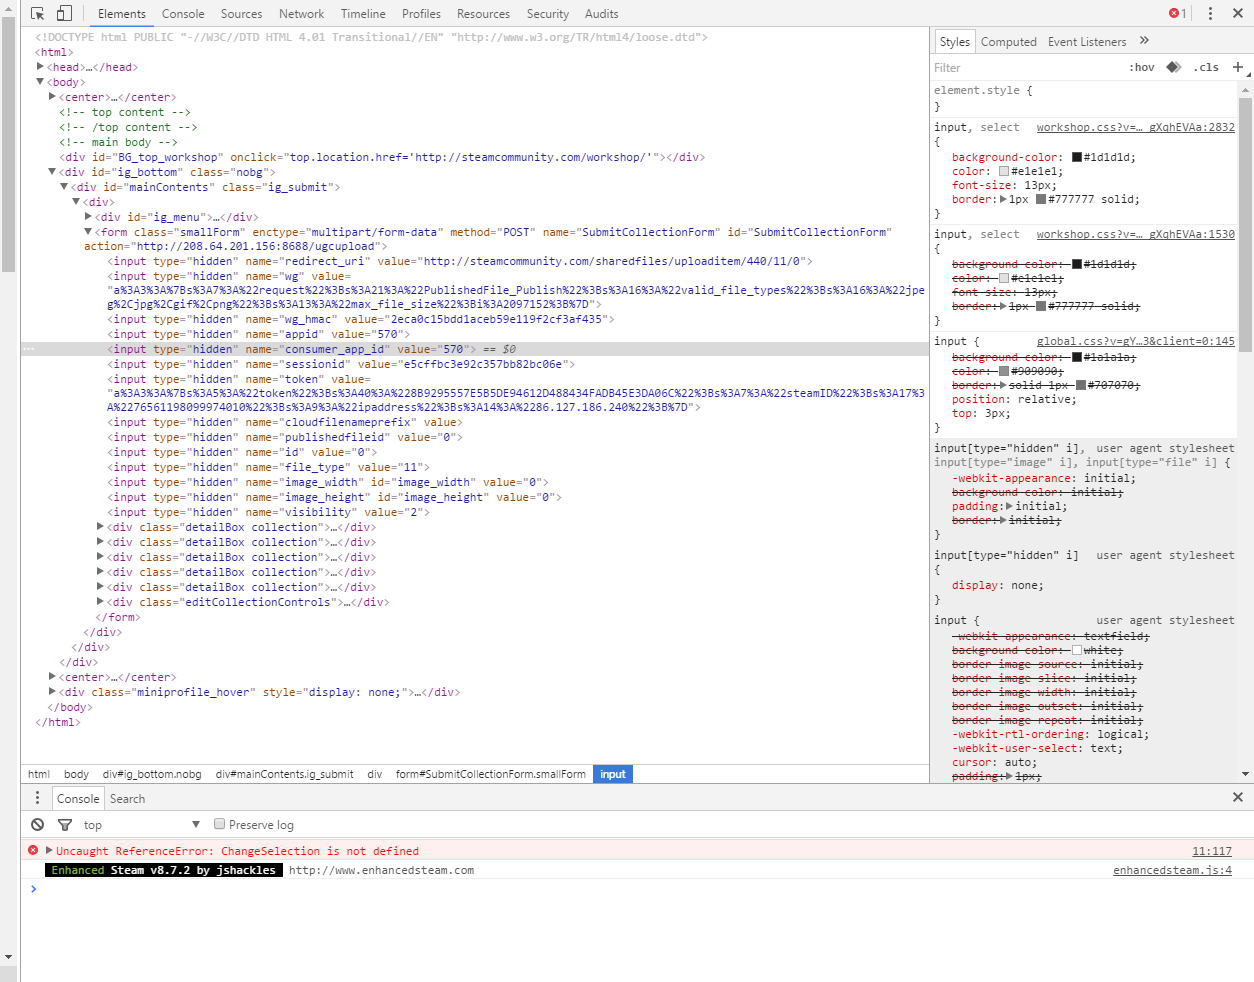Open the top execution context dropdown
This screenshot has width=1254, height=982.
(x=141, y=825)
